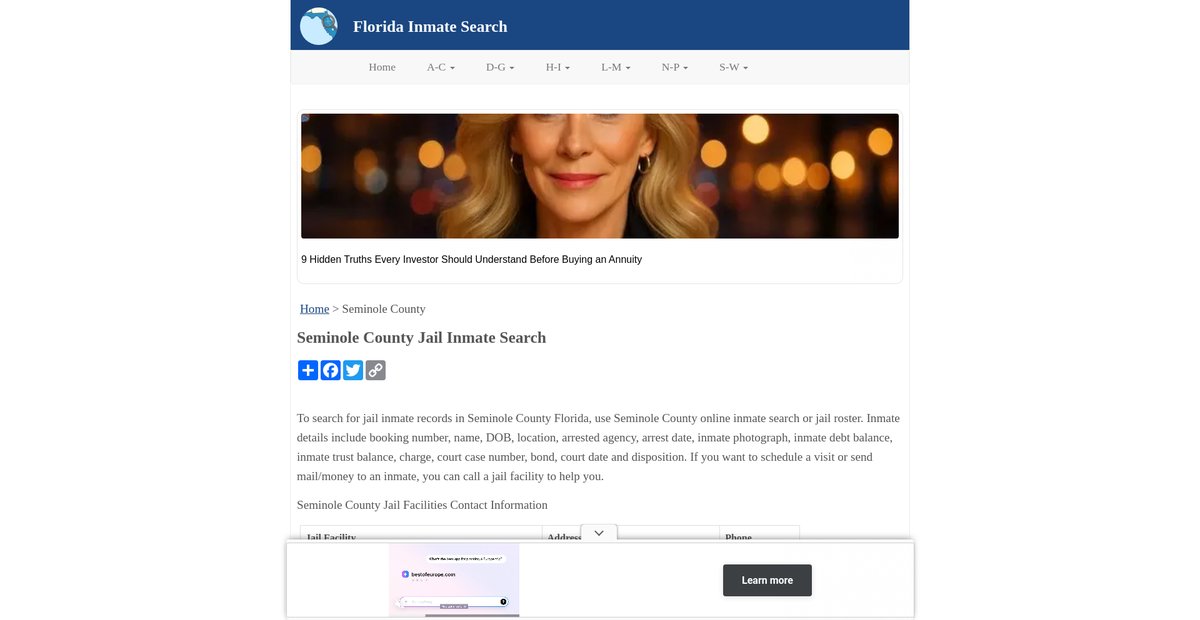Click the Florida Inmate Search logo icon
The height and width of the screenshot is (620, 1200).
click(x=319, y=27)
